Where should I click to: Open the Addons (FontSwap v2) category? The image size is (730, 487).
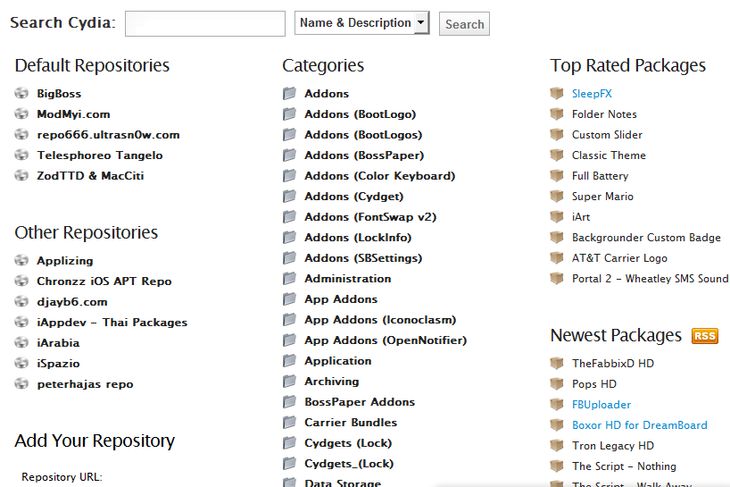370,217
